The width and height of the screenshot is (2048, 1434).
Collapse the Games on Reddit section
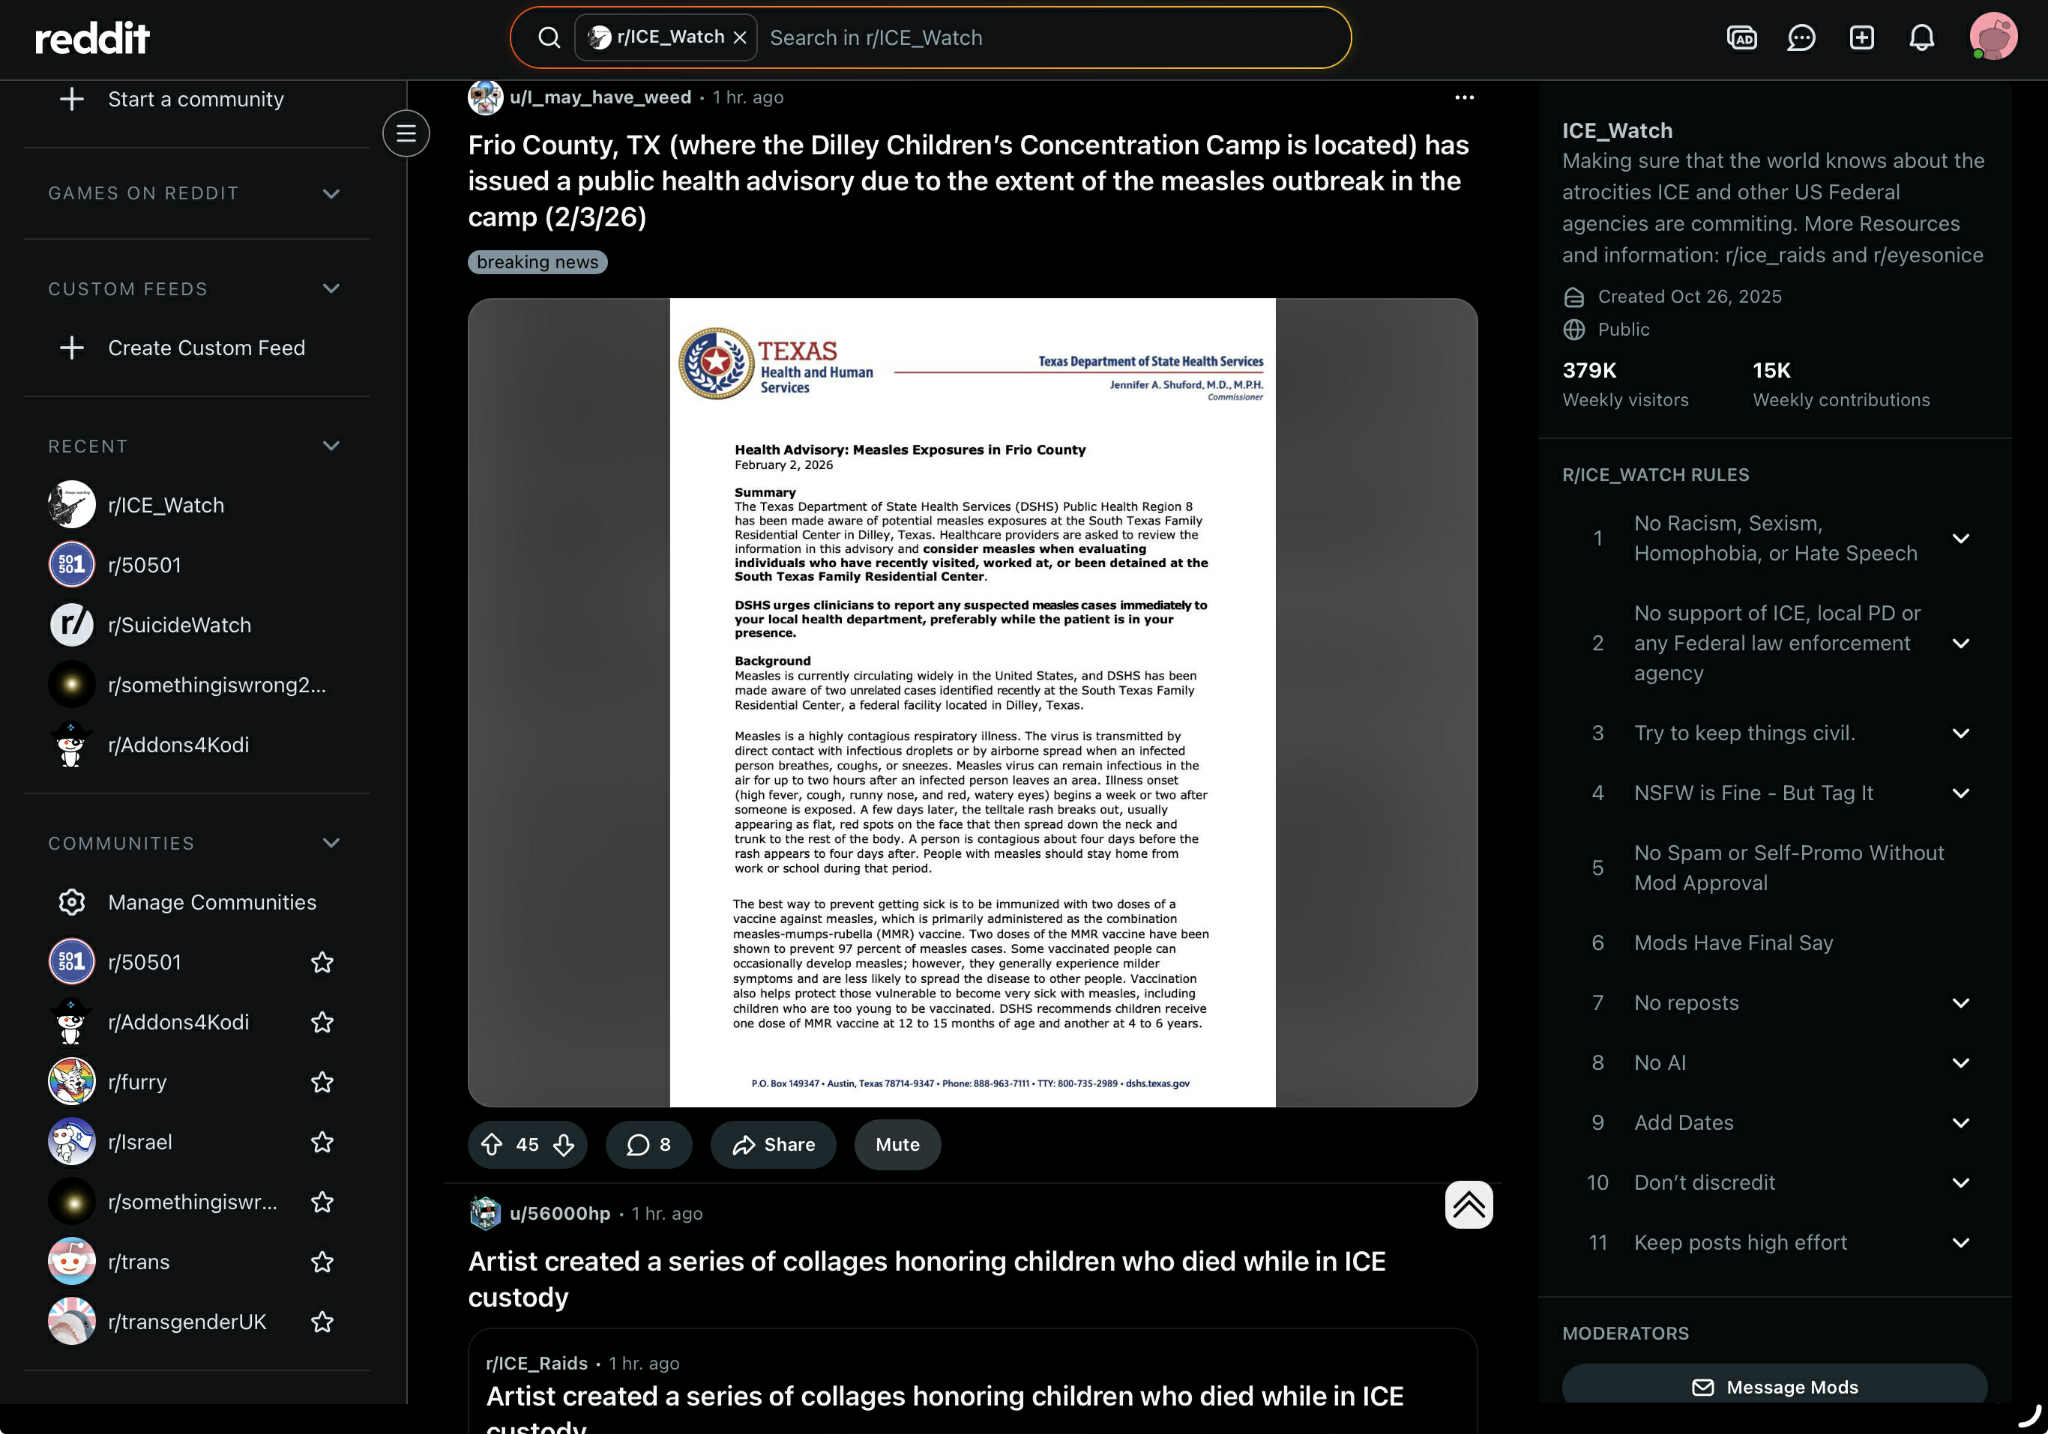331,193
